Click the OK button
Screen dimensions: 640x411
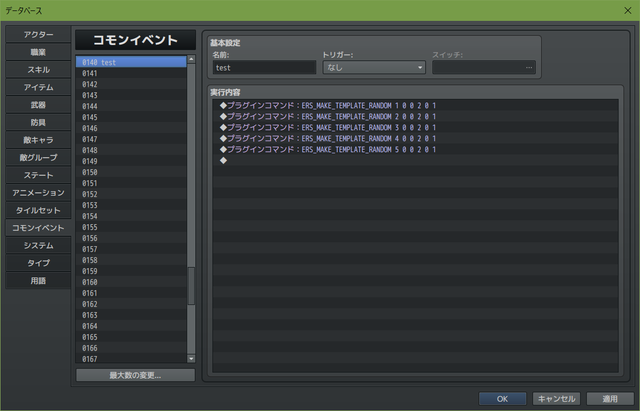pos(502,399)
